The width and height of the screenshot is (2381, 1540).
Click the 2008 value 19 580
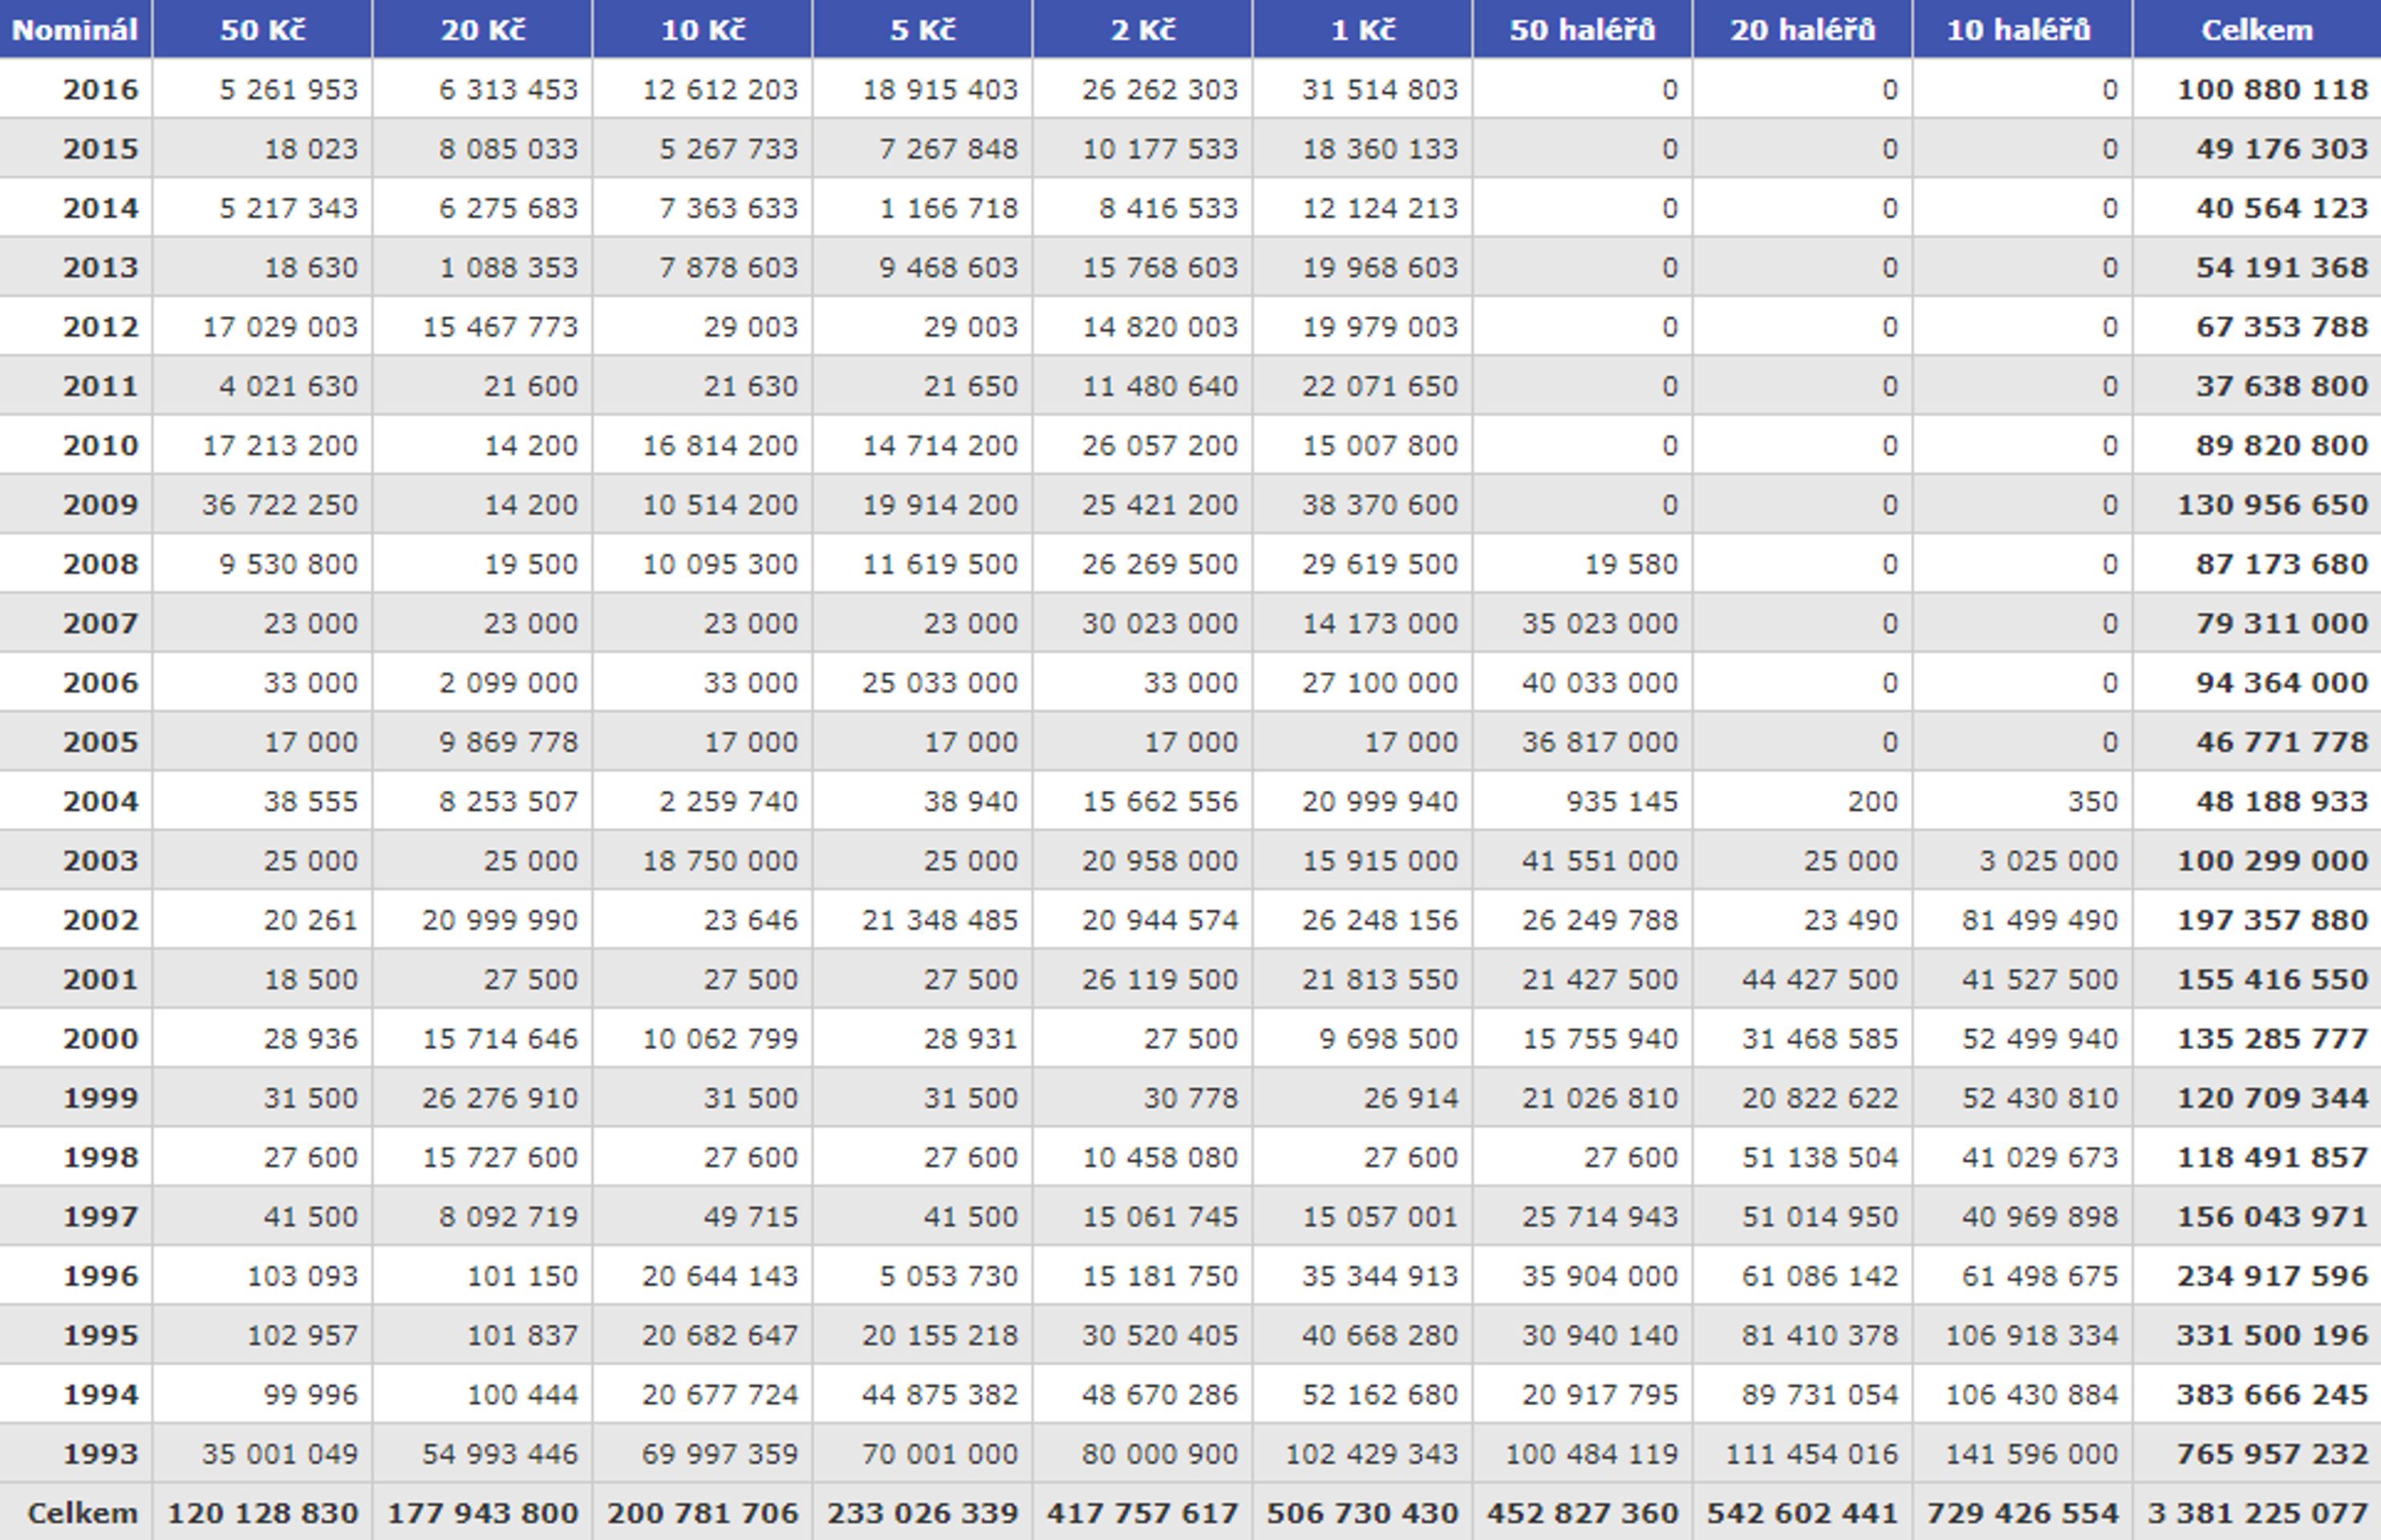[x=1631, y=564]
